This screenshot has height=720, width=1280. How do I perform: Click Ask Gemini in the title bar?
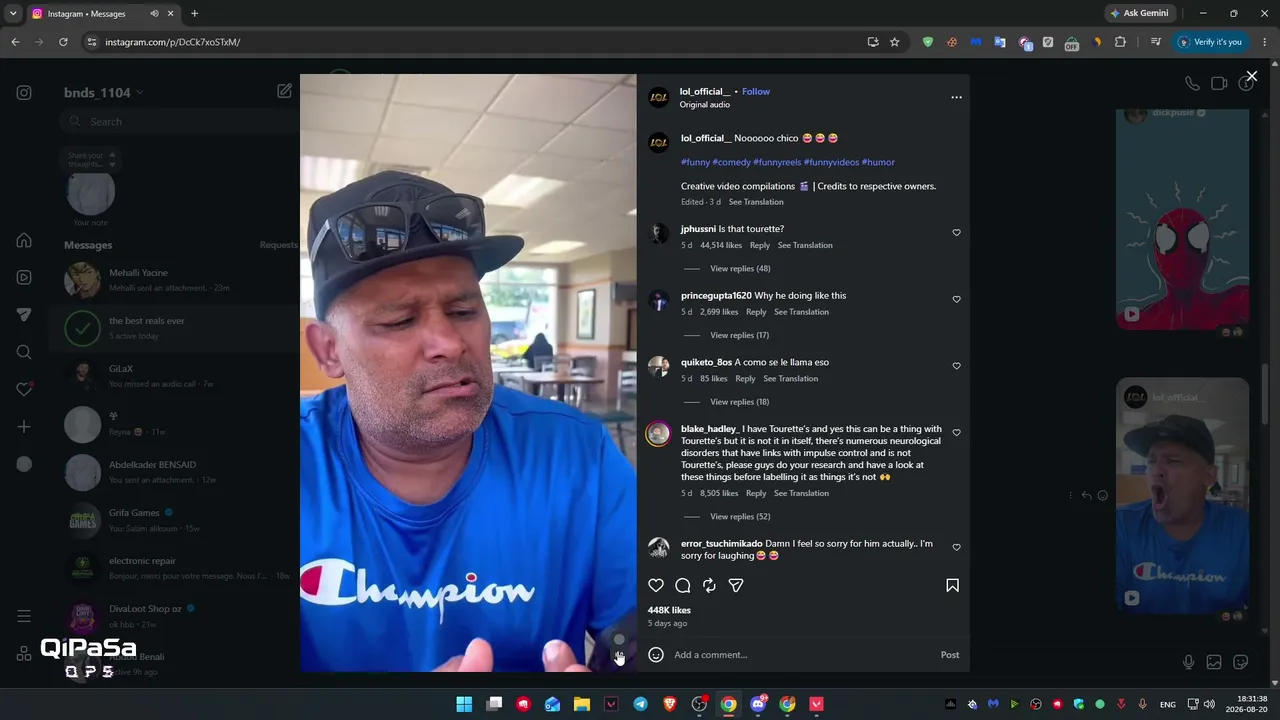(1139, 14)
